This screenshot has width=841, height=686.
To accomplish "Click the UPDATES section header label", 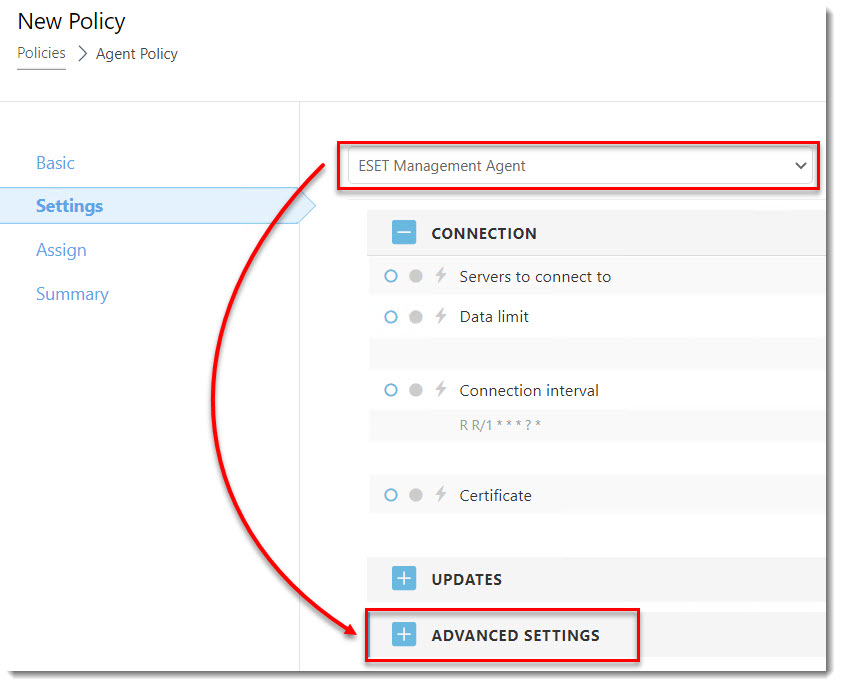I will (467, 579).
